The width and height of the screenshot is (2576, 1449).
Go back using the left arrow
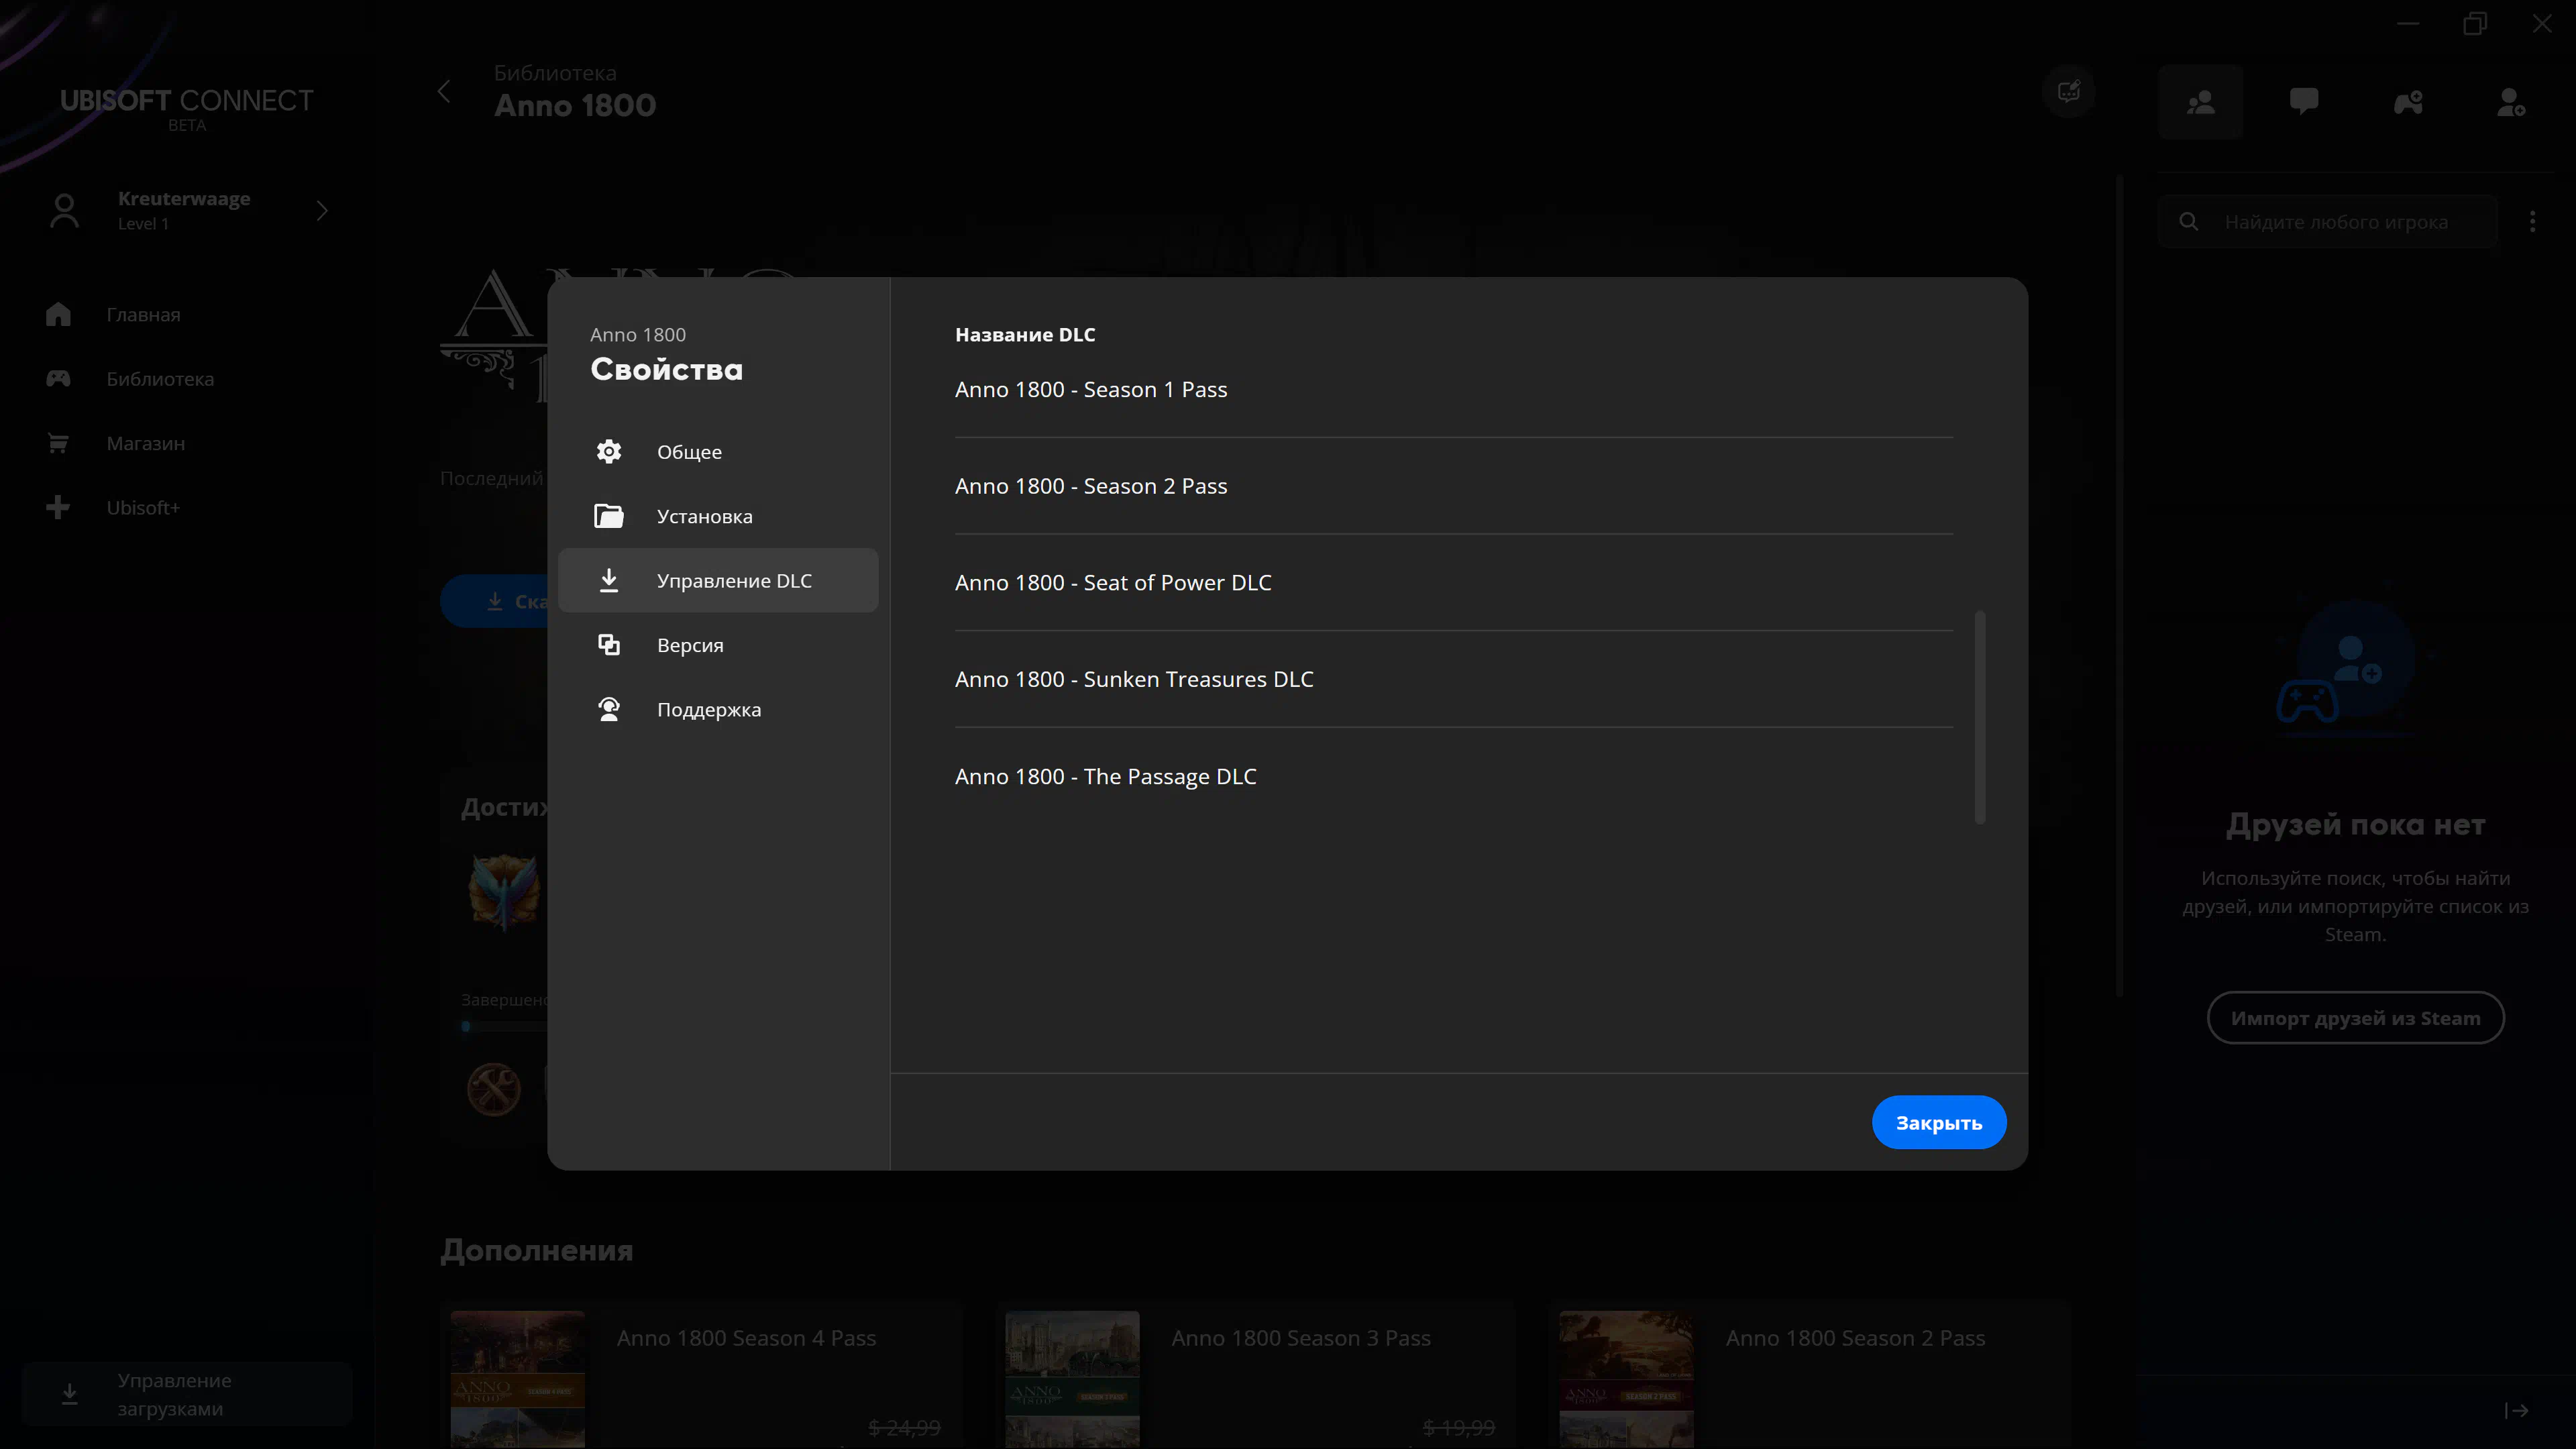pyautogui.click(x=445, y=92)
